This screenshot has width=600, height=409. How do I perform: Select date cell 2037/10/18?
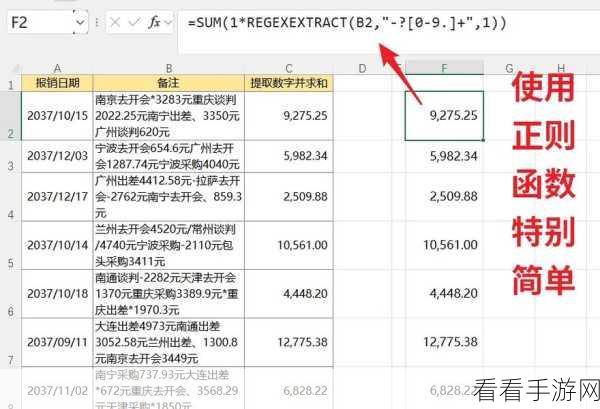57,294
